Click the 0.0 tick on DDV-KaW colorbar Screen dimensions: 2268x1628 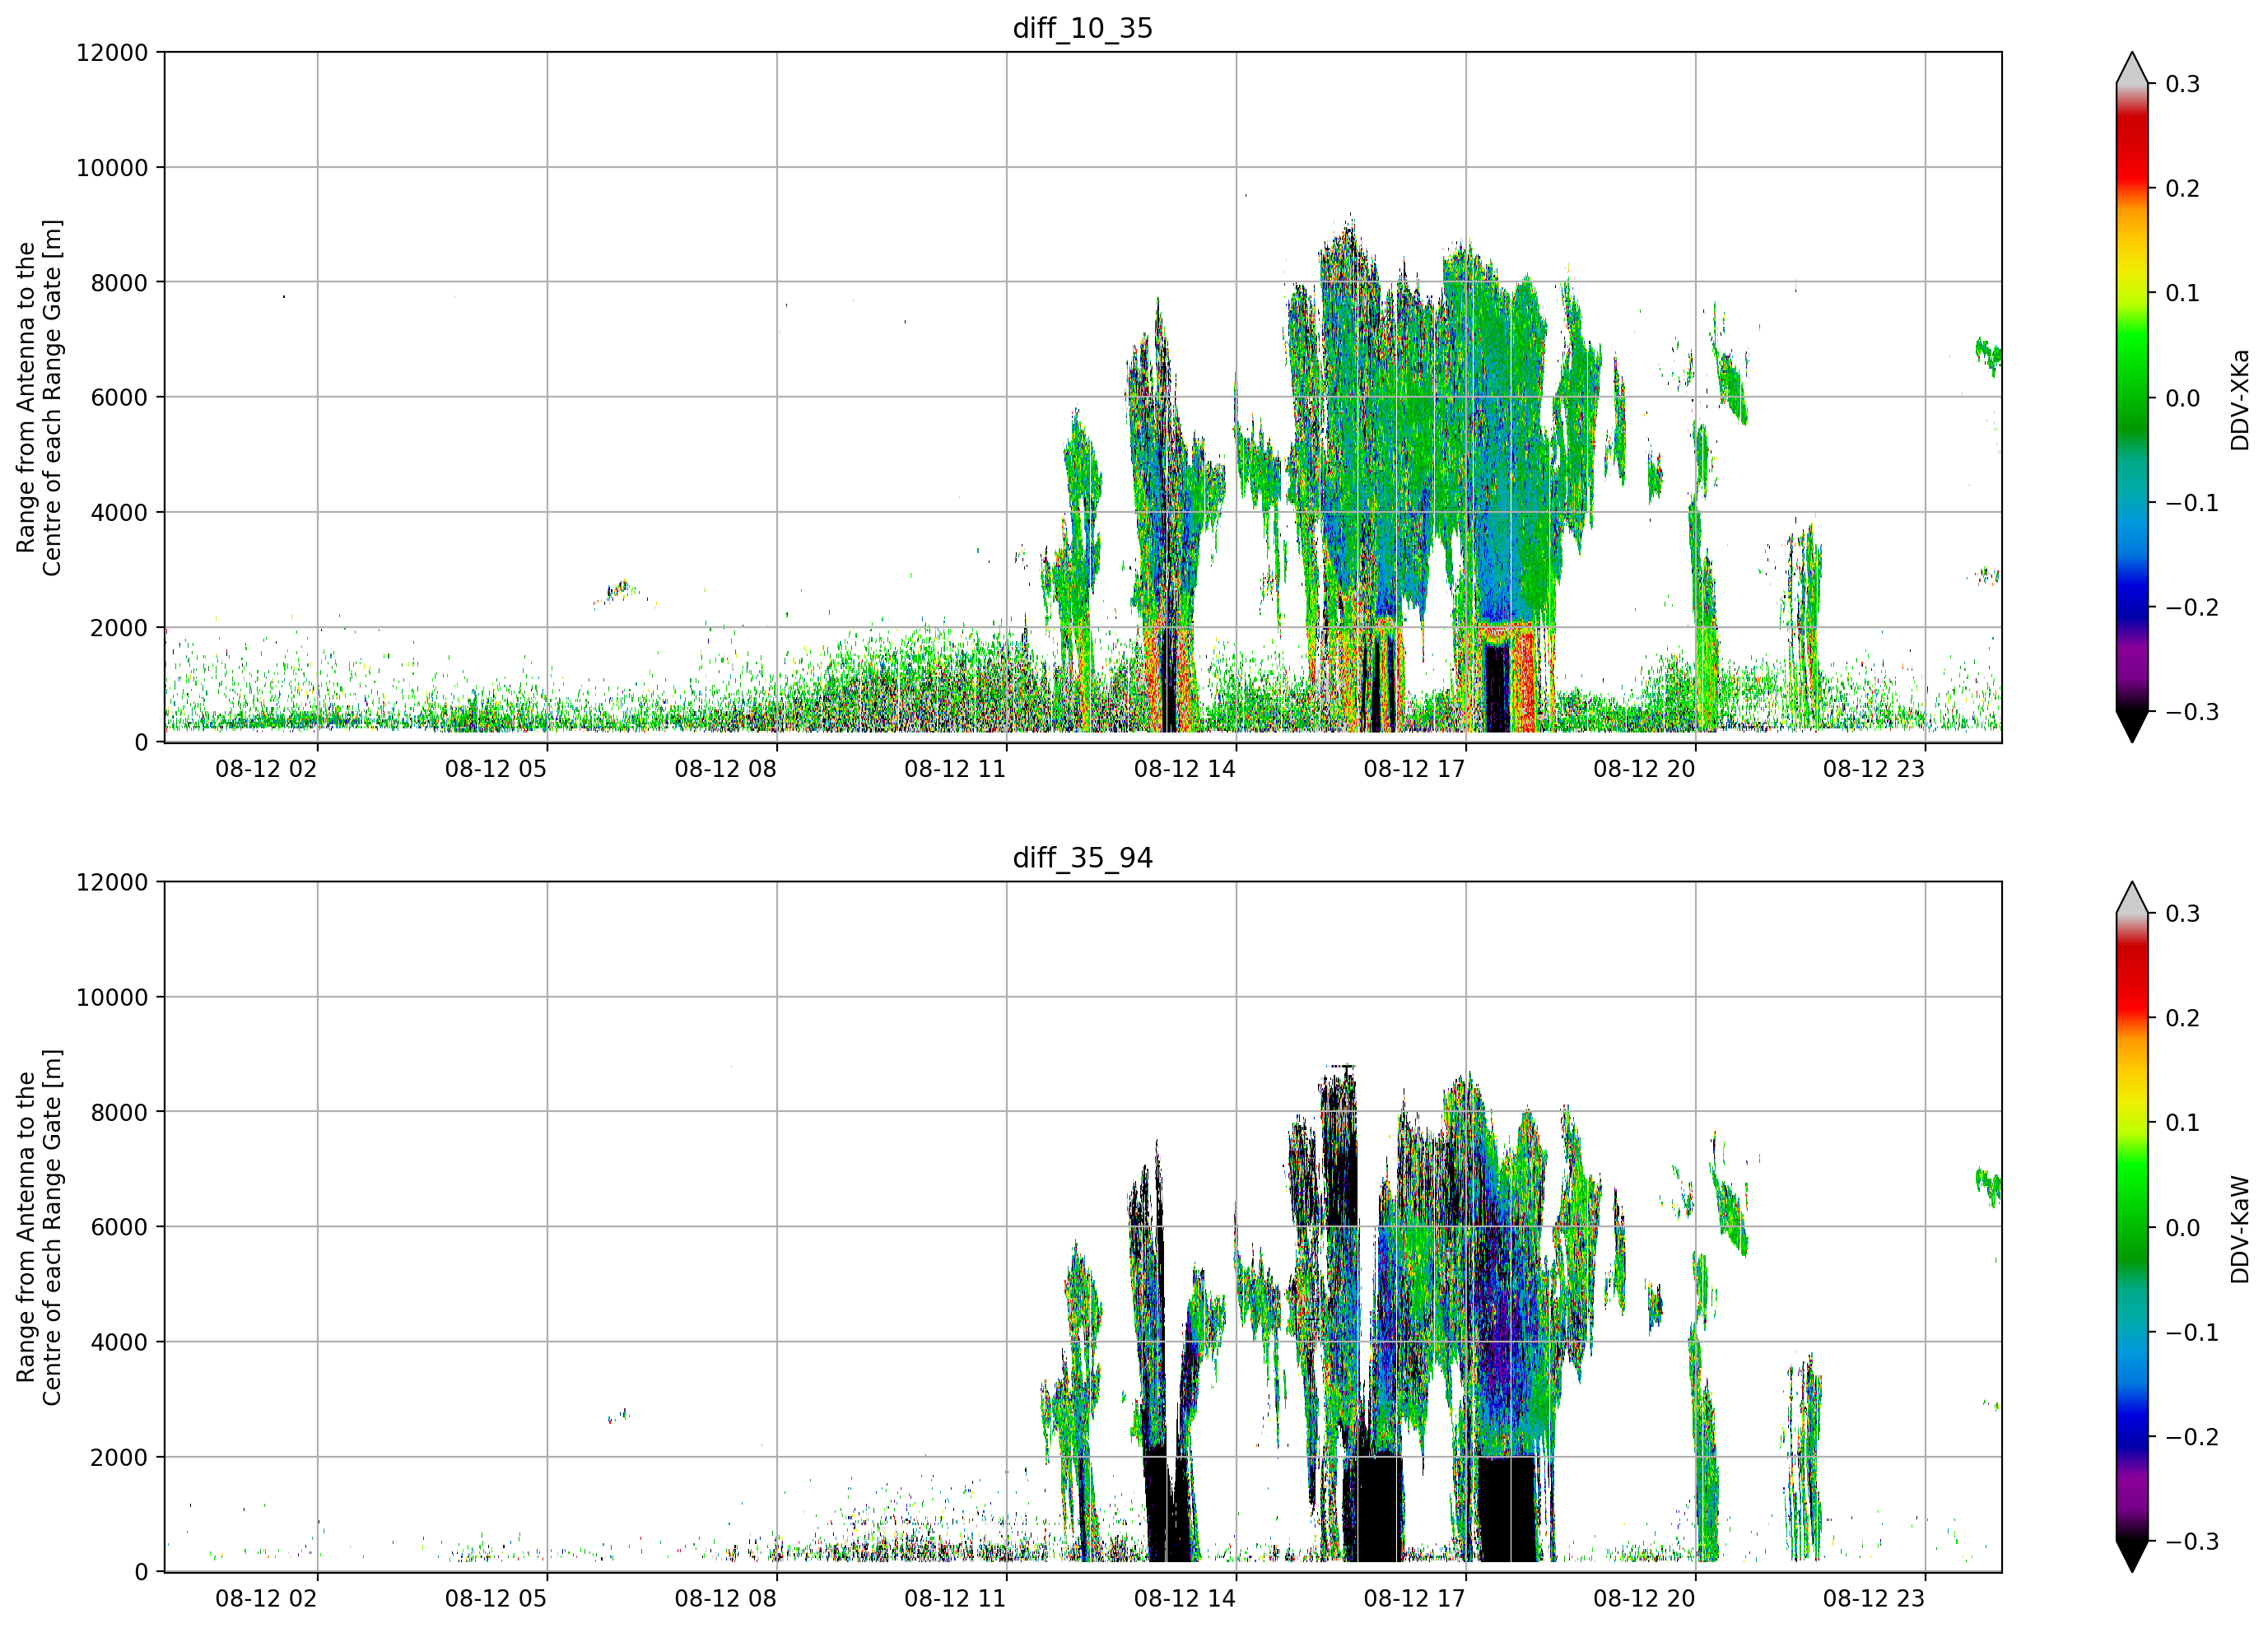click(x=2182, y=1229)
